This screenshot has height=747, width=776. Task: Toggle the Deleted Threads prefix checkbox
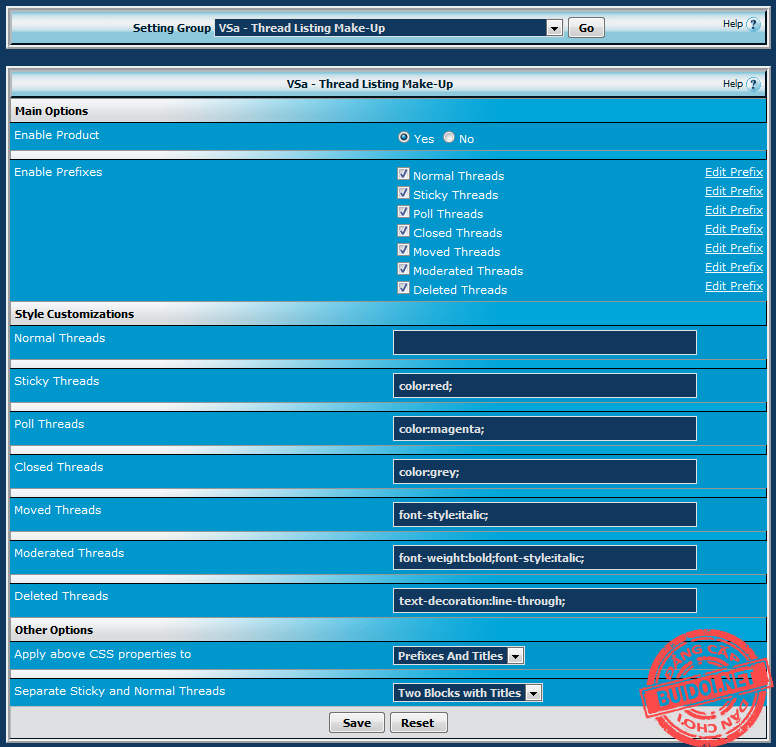(404, 288)
